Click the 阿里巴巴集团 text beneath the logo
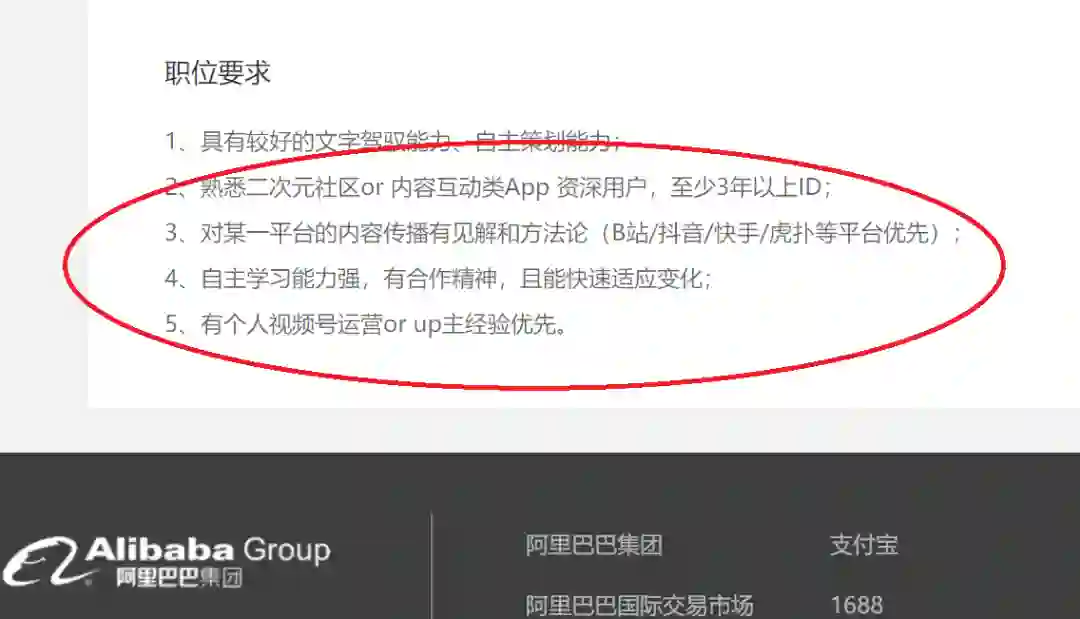This screenshot has height=619, width=1080. pos(178,578)
